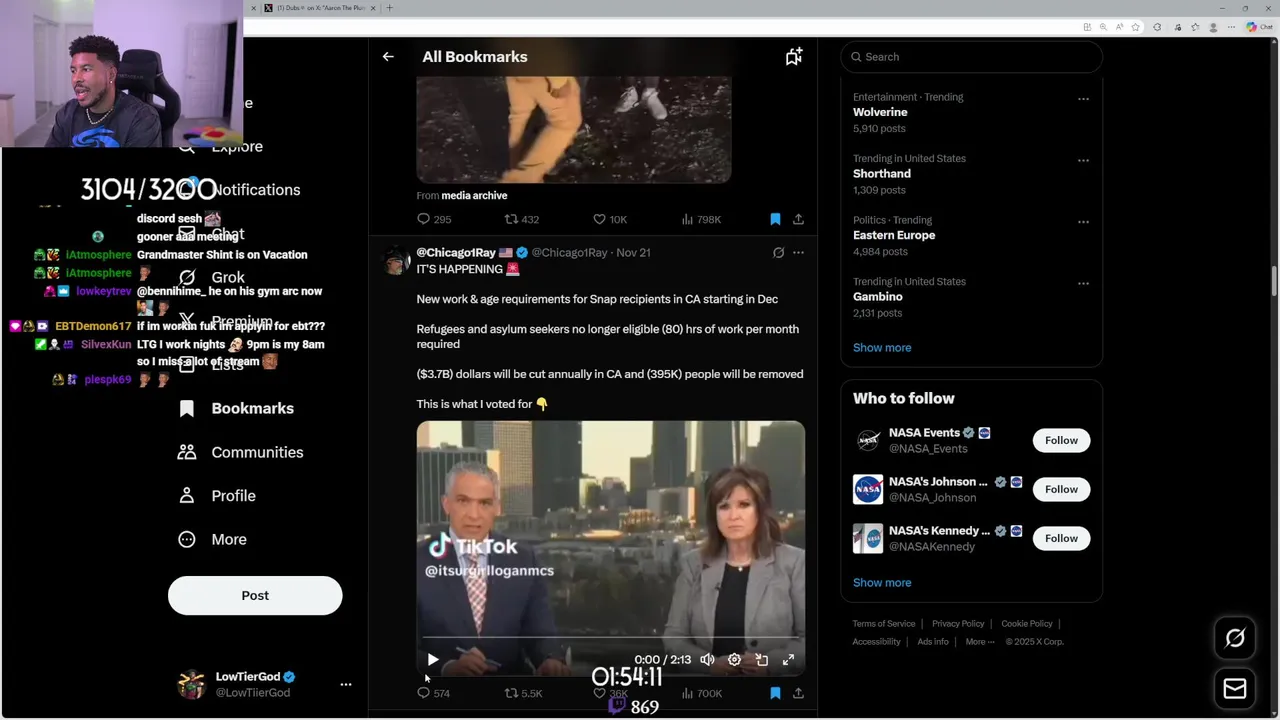Share the media archive tweet
The width and height of the screenshot is (1280, 720).
tap(798, 219)
